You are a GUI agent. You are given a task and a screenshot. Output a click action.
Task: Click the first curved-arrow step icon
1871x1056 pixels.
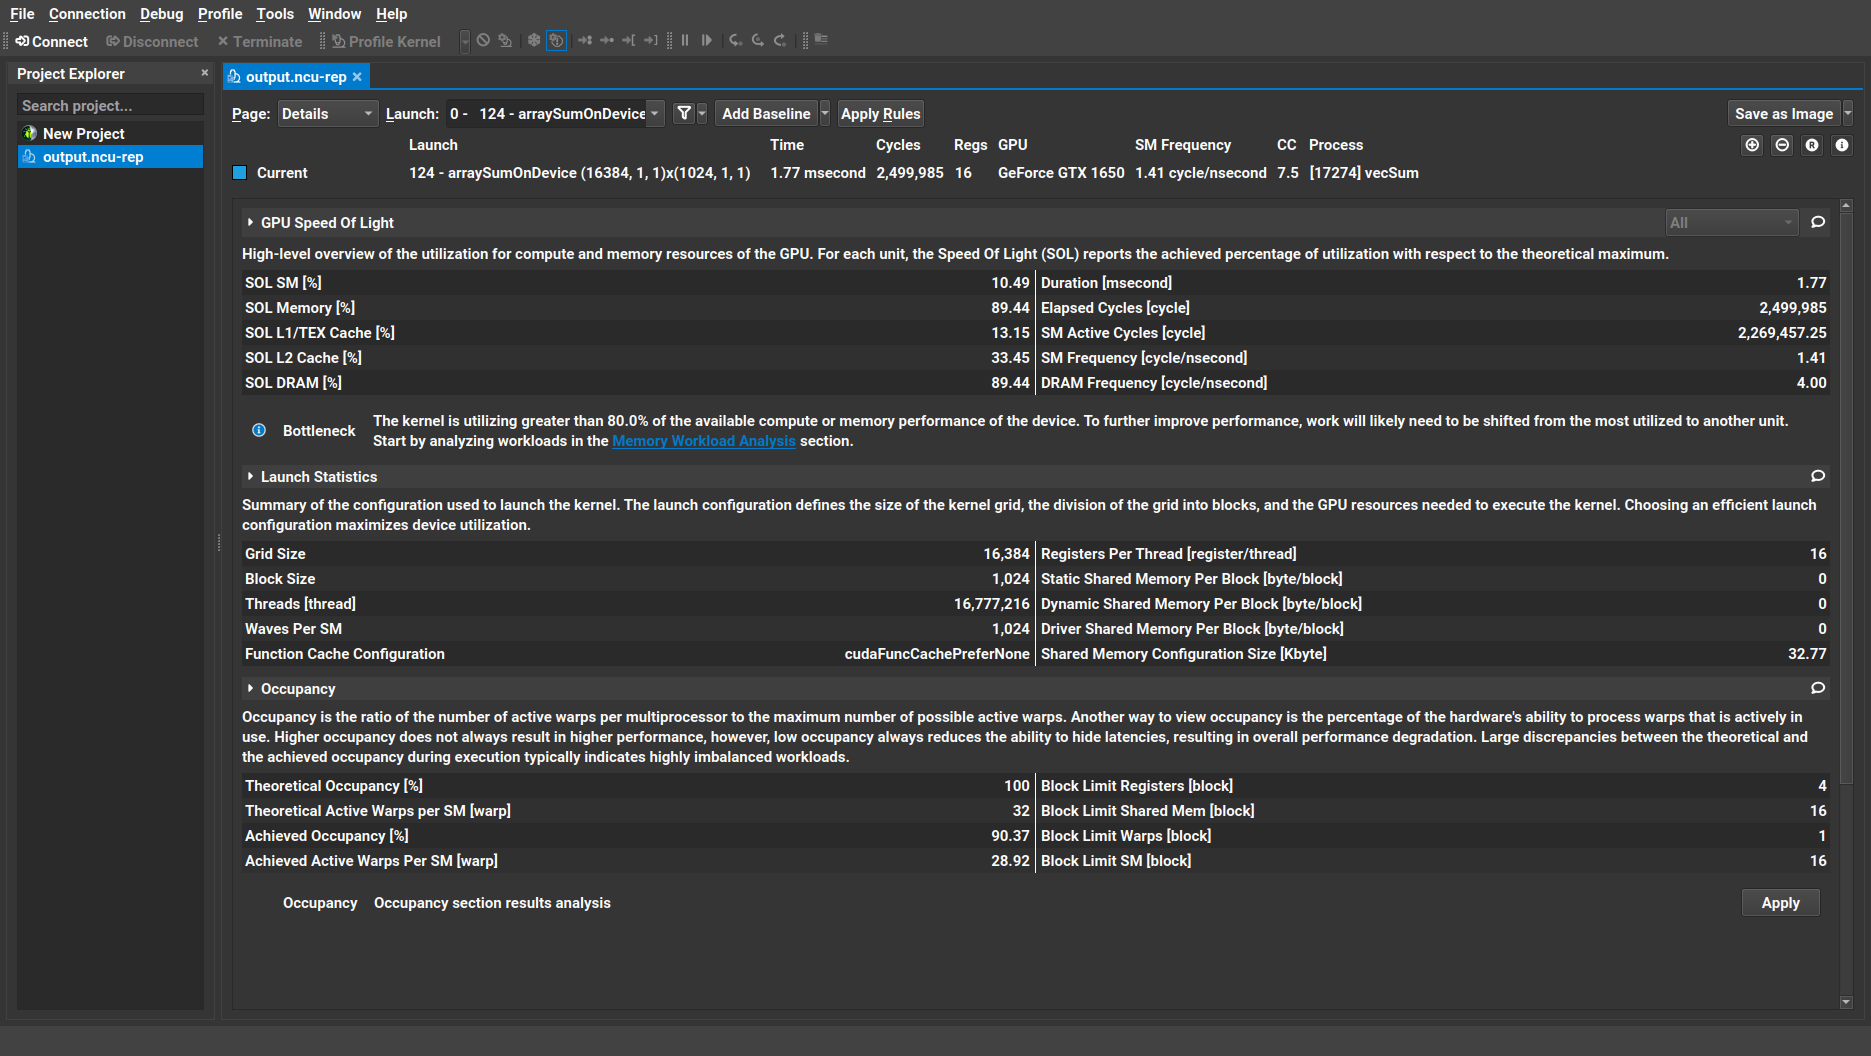736,40
